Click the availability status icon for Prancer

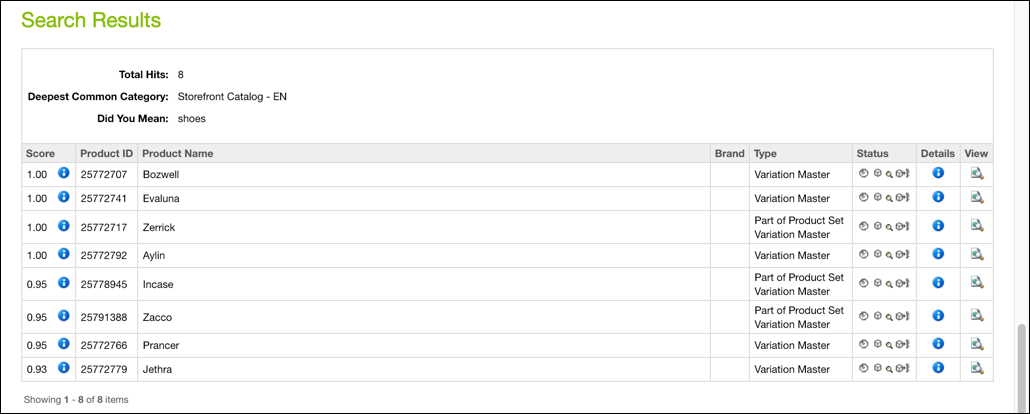876,345
